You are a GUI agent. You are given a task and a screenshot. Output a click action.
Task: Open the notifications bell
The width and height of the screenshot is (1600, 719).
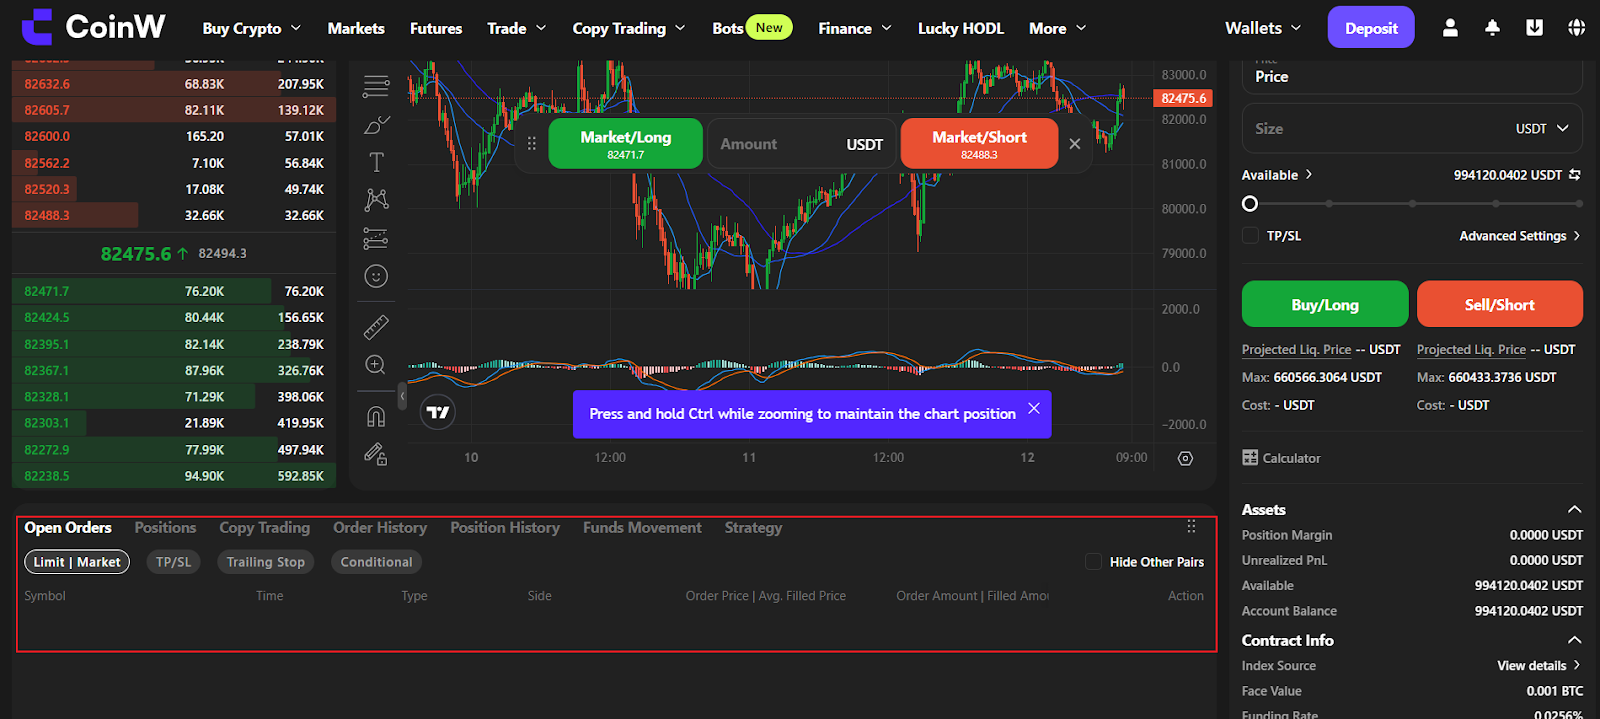click(1492, 28)
